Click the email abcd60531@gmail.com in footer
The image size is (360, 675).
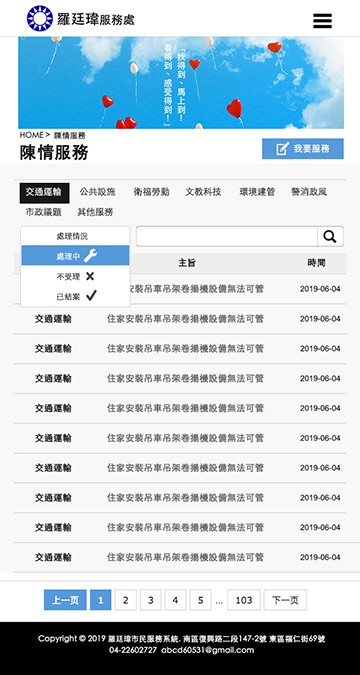click(x=208, y=650)
